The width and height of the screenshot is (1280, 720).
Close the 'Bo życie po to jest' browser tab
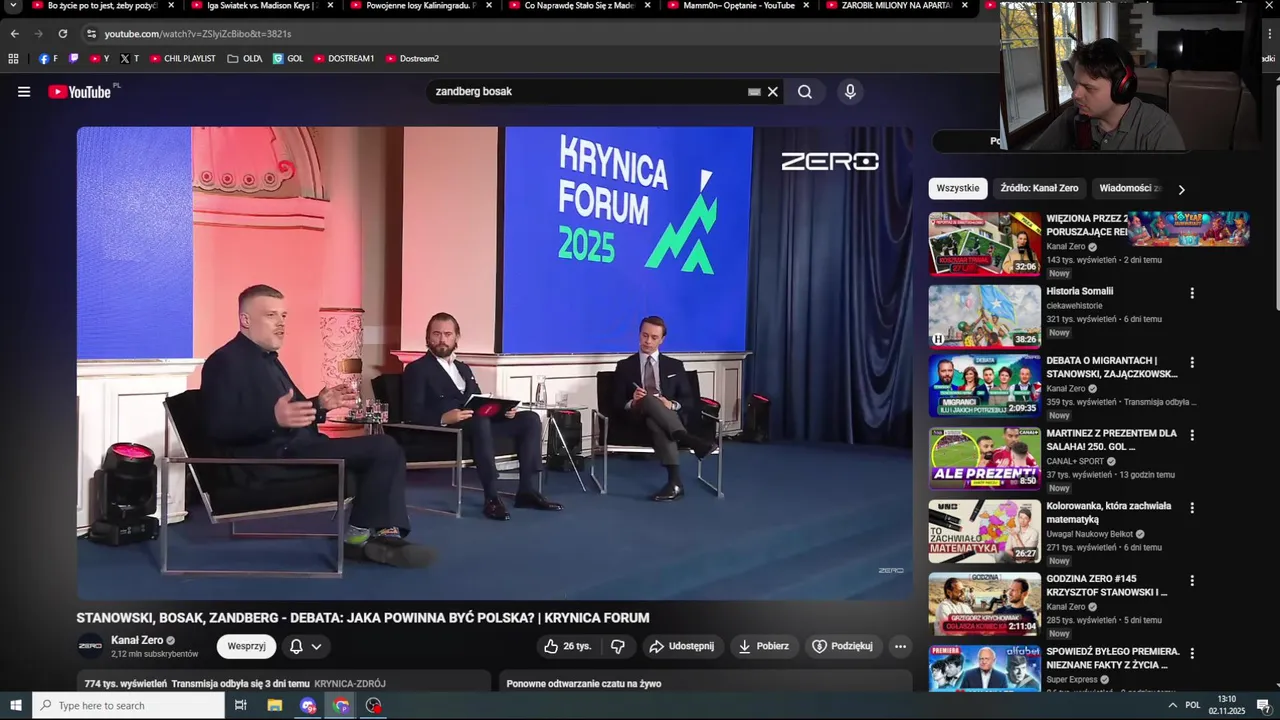coord(171,6)
